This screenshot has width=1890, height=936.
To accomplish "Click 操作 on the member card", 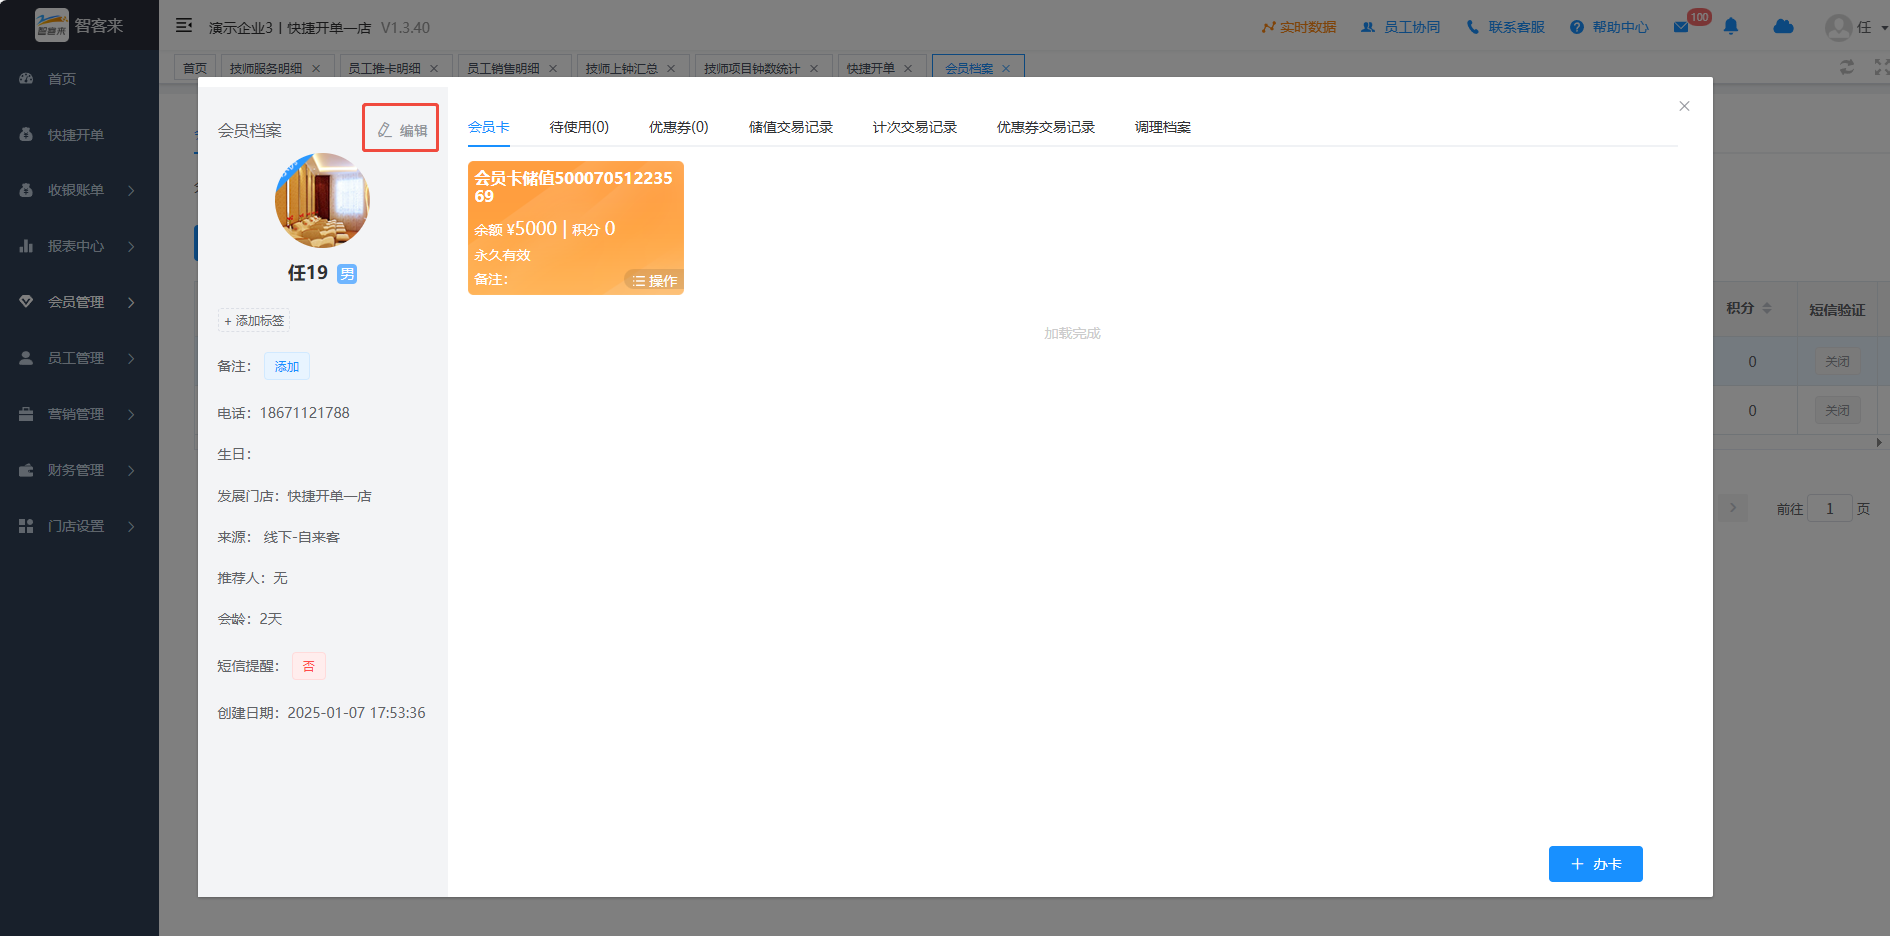I will [654, 281].
